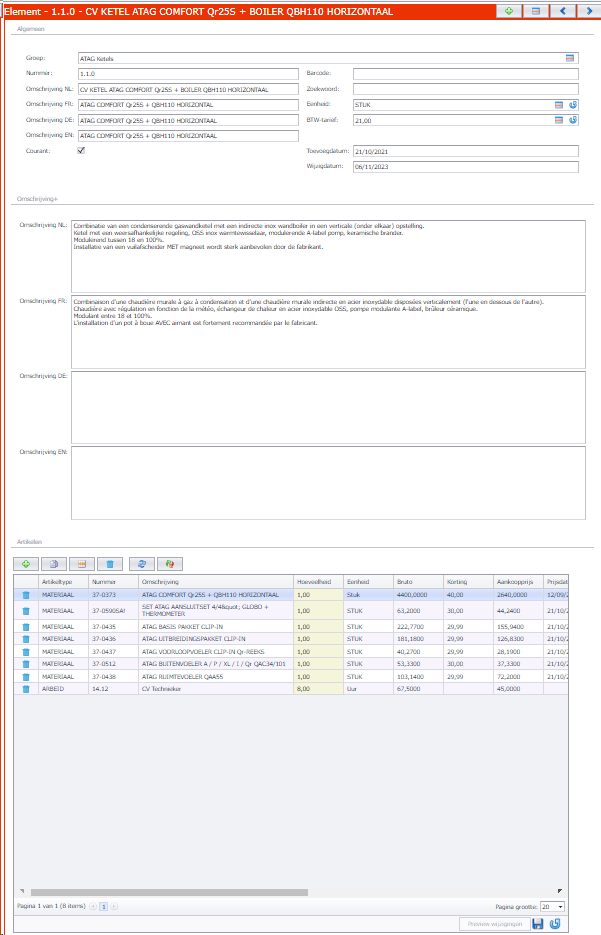Sort by Korting column header
Viewport: 601px width, 935px height.
point(468,581)
